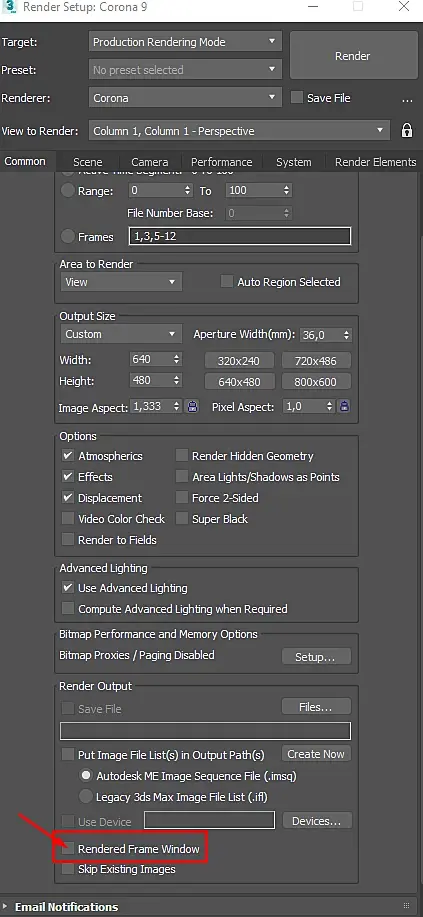The width and height of the screenshot is (423, 917).
Task: Toggle the Image Aspect lock icon
Action: point(192,406)
